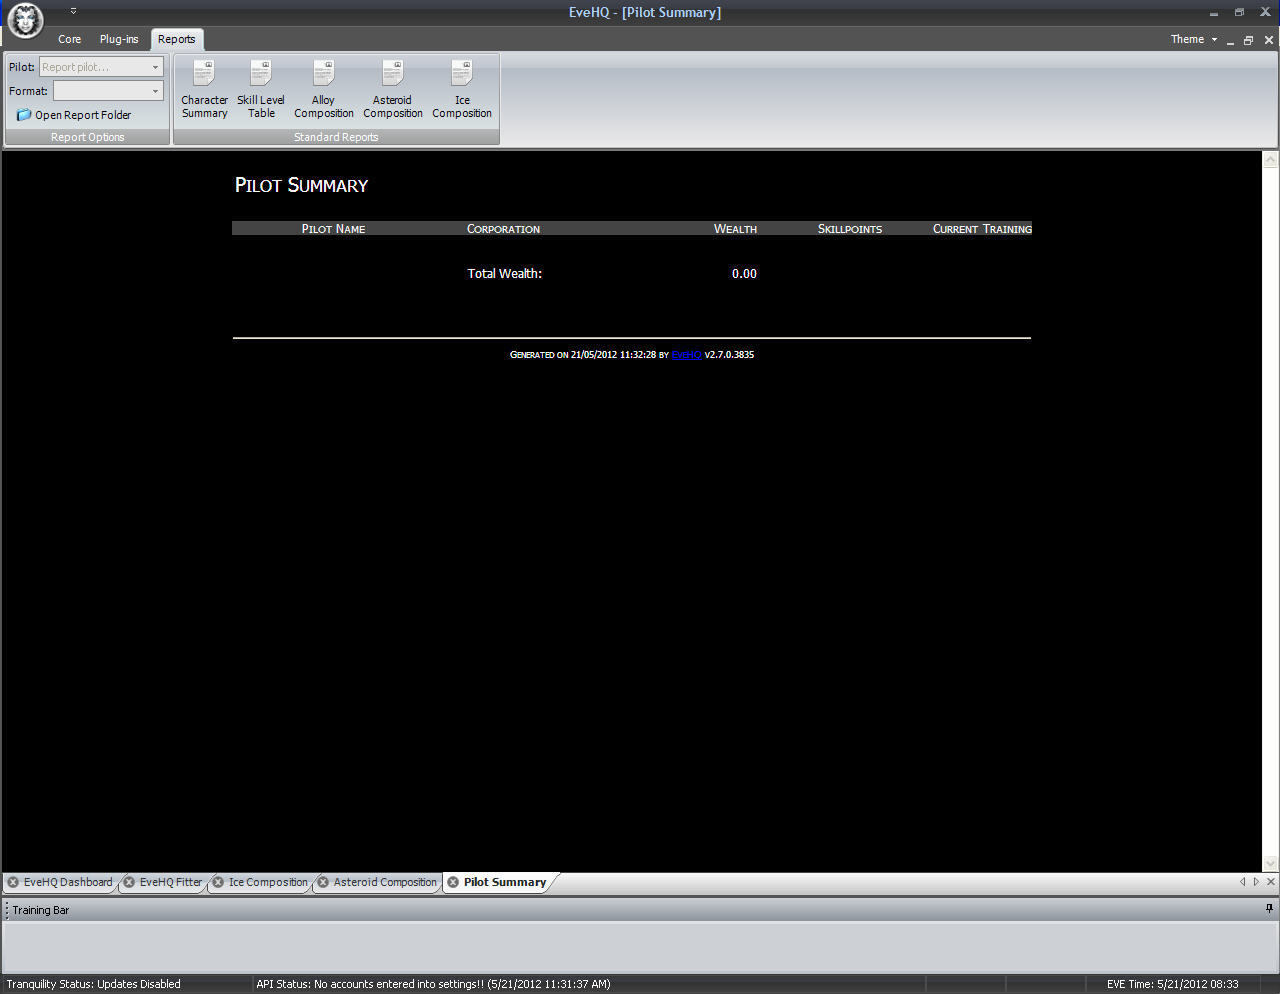Generate the Ice Composition report
The image size is (1280, 994).
pyautogui.click(x=462, y=89)
